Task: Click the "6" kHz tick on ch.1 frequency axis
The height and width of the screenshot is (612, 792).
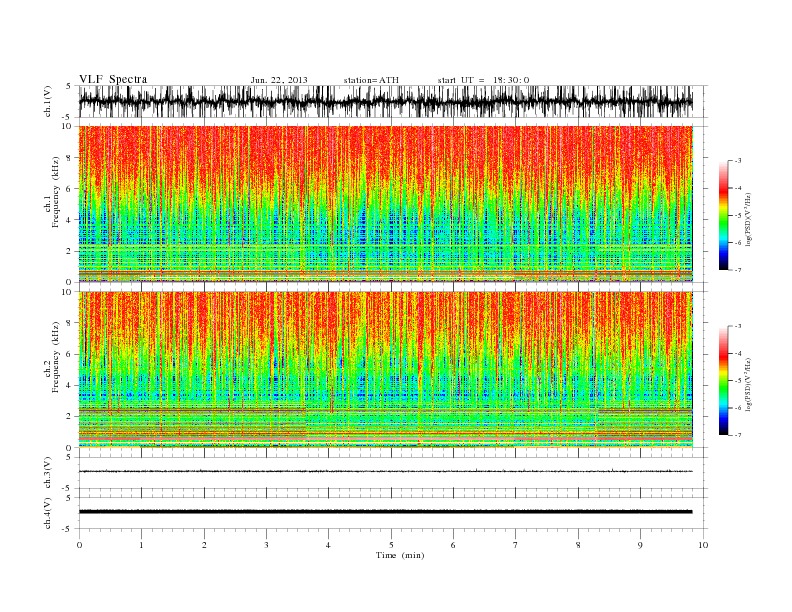Action: pyautogui.click(x=70, y=189)
